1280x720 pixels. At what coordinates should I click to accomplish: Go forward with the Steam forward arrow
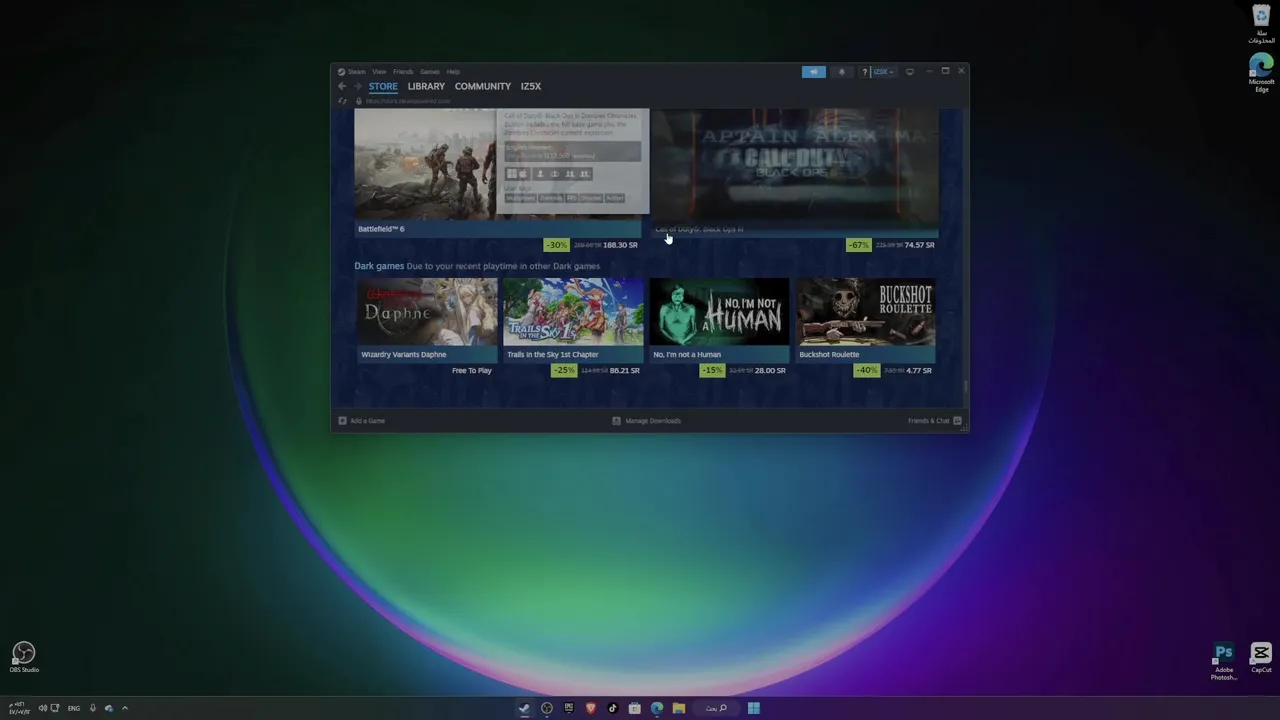[357, 86]
